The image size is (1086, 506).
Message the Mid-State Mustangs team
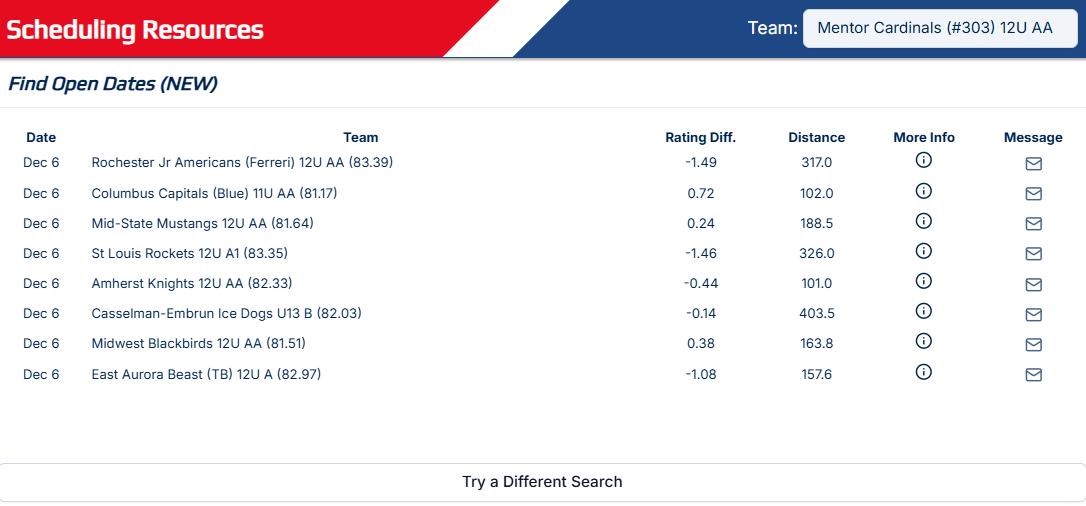click(x=1033, y=224)
